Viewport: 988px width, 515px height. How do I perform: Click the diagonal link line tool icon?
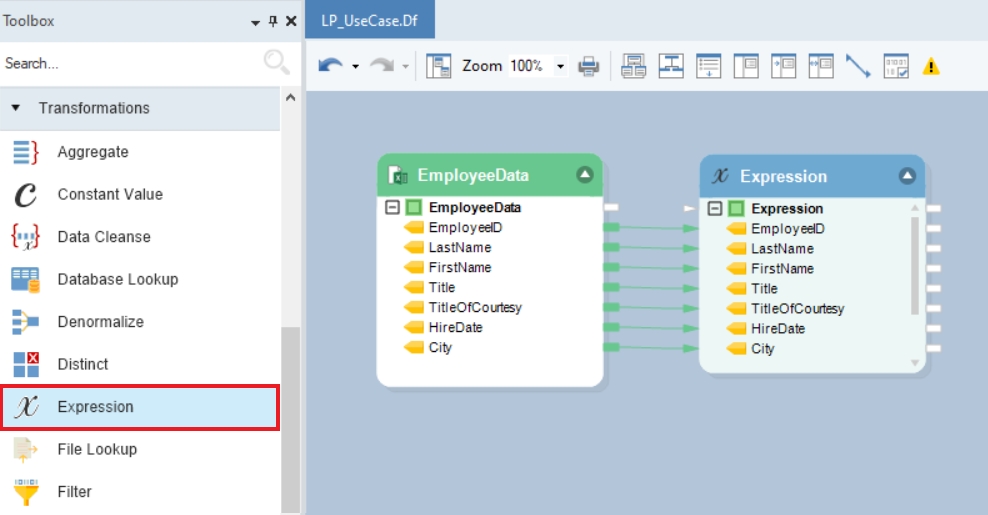tap(858, 66)
